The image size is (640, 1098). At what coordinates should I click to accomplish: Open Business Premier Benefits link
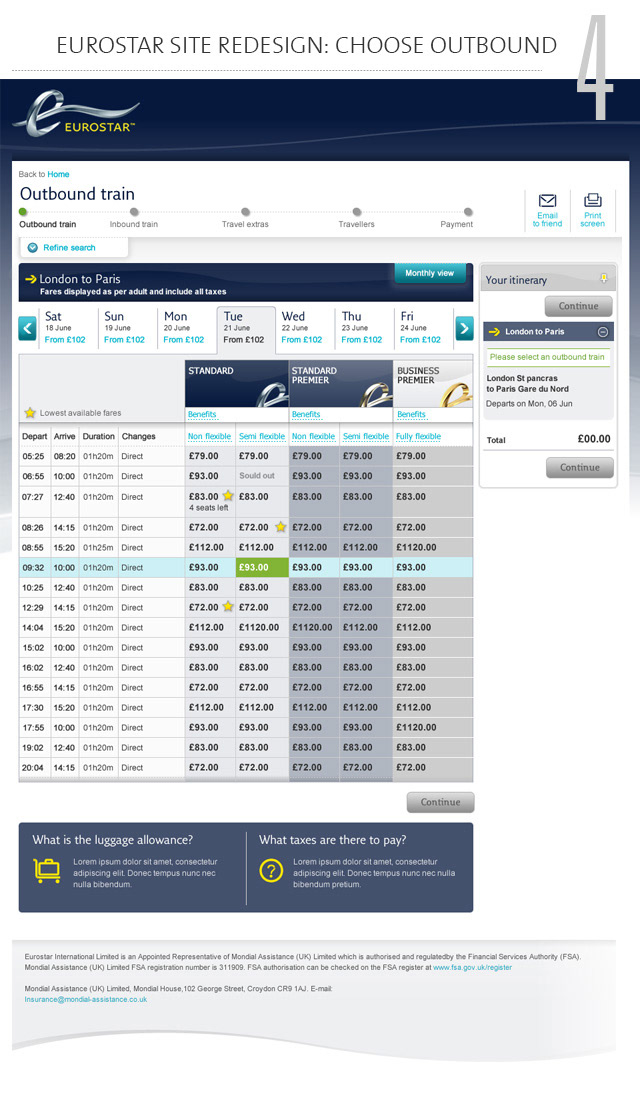click(411, 415)
